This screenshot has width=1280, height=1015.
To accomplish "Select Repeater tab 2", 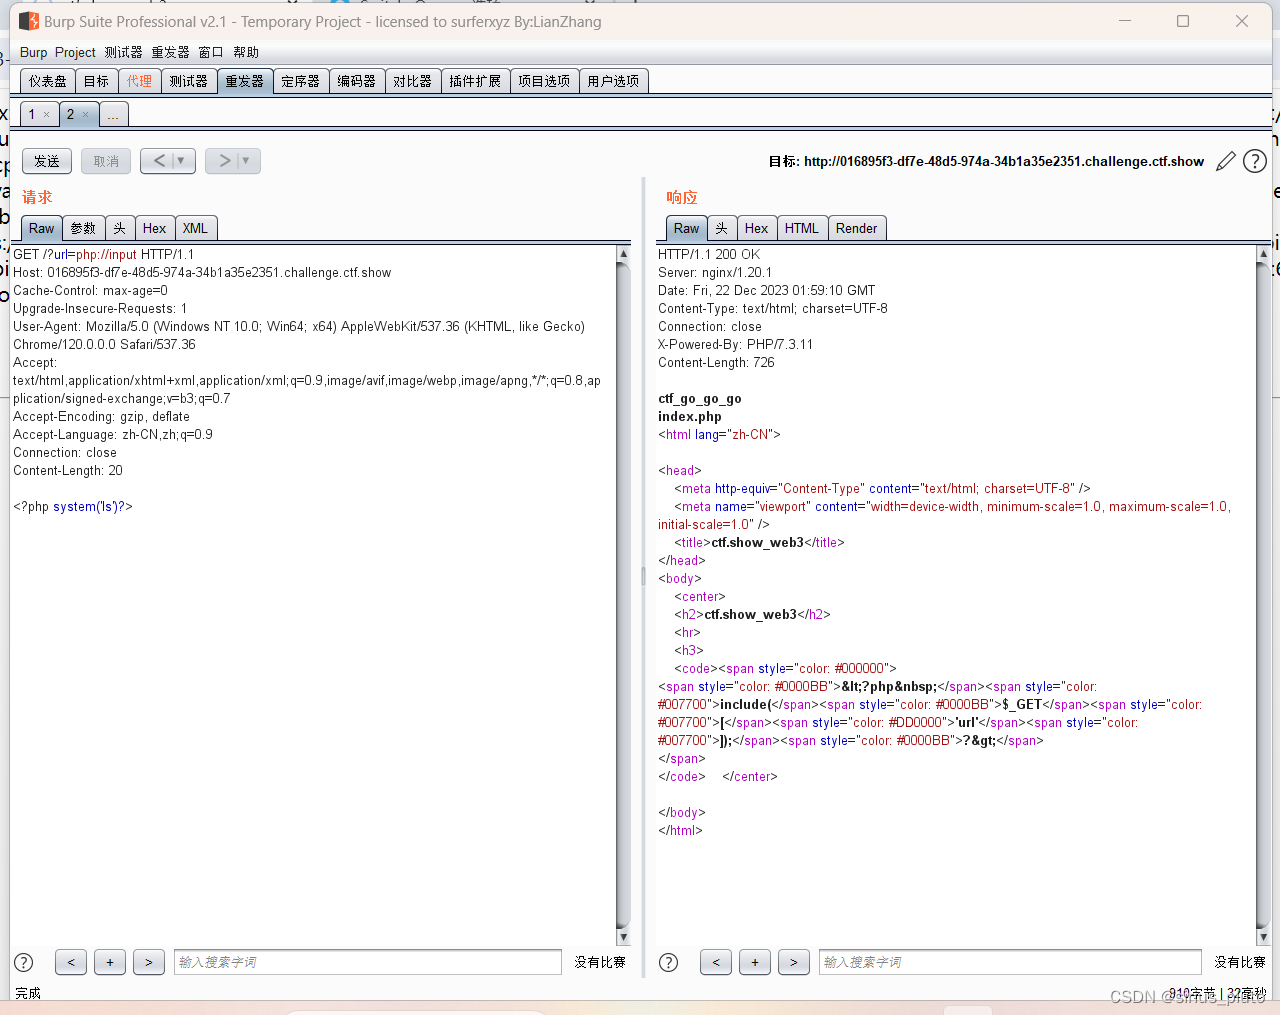I will click(x=70, y=114).
